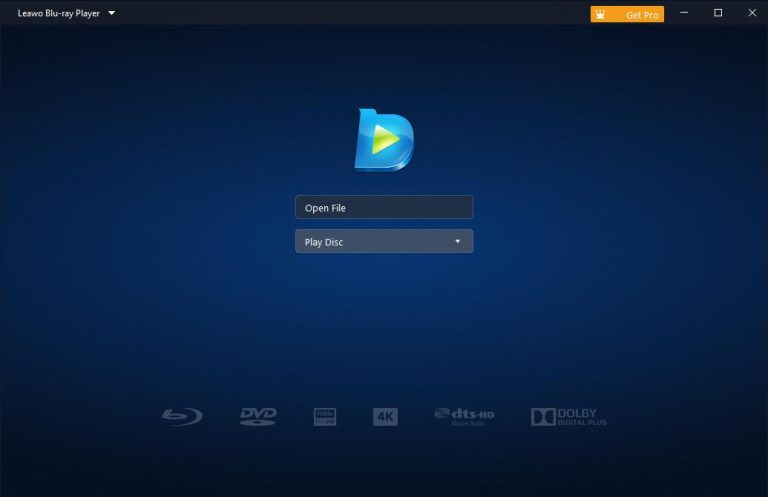Screen dimensions: 768x497
Task: Click the crown icon on Get Pro
Action: tap(600, 15)
